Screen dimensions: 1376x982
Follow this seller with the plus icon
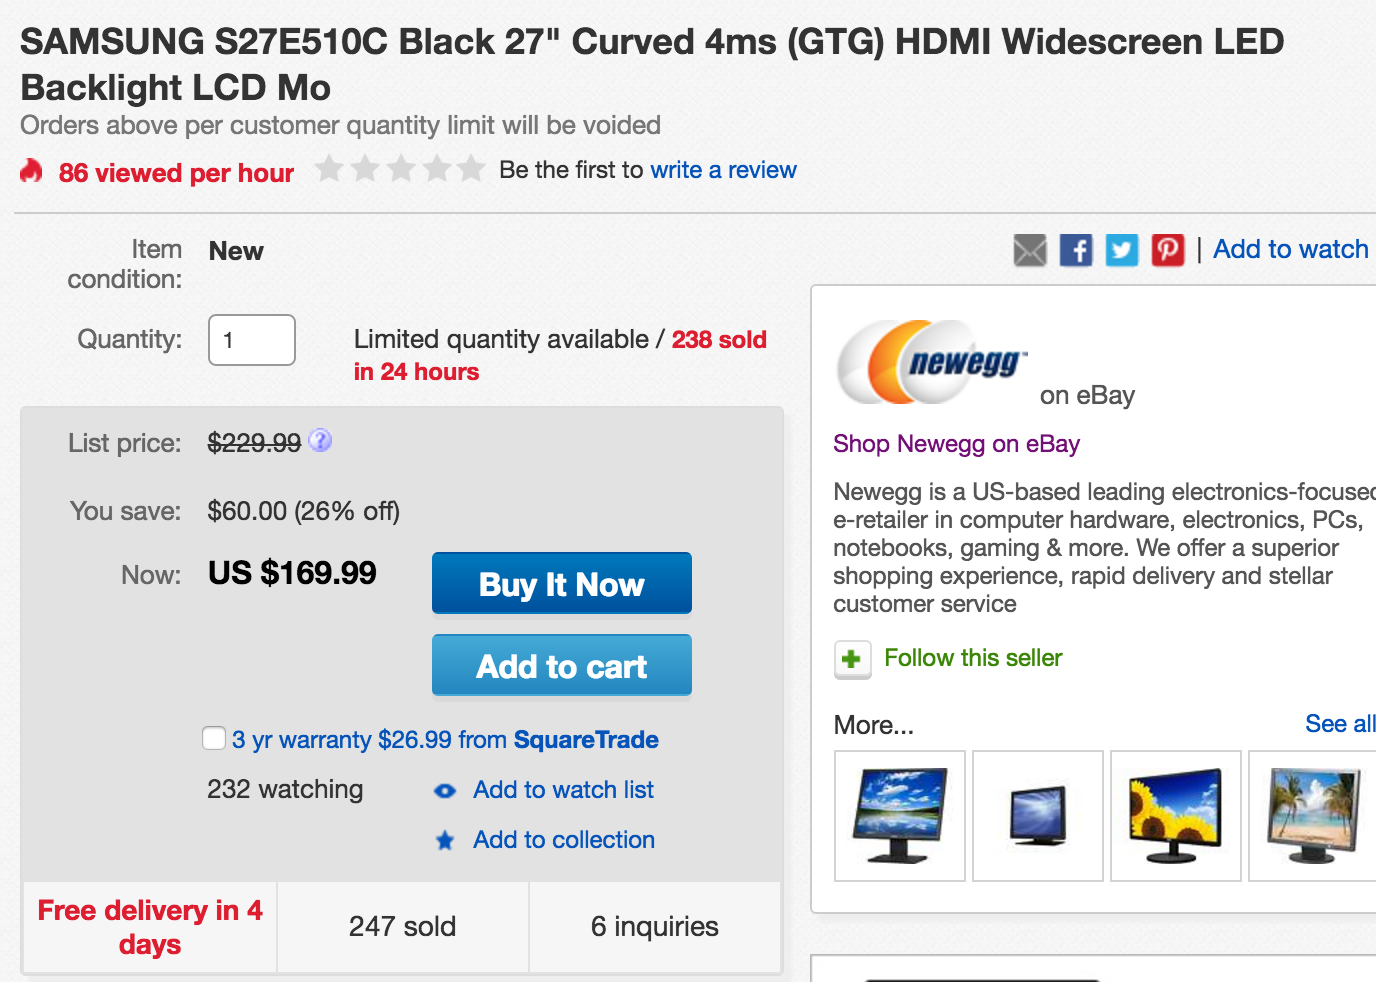click(x=852, y=659)
